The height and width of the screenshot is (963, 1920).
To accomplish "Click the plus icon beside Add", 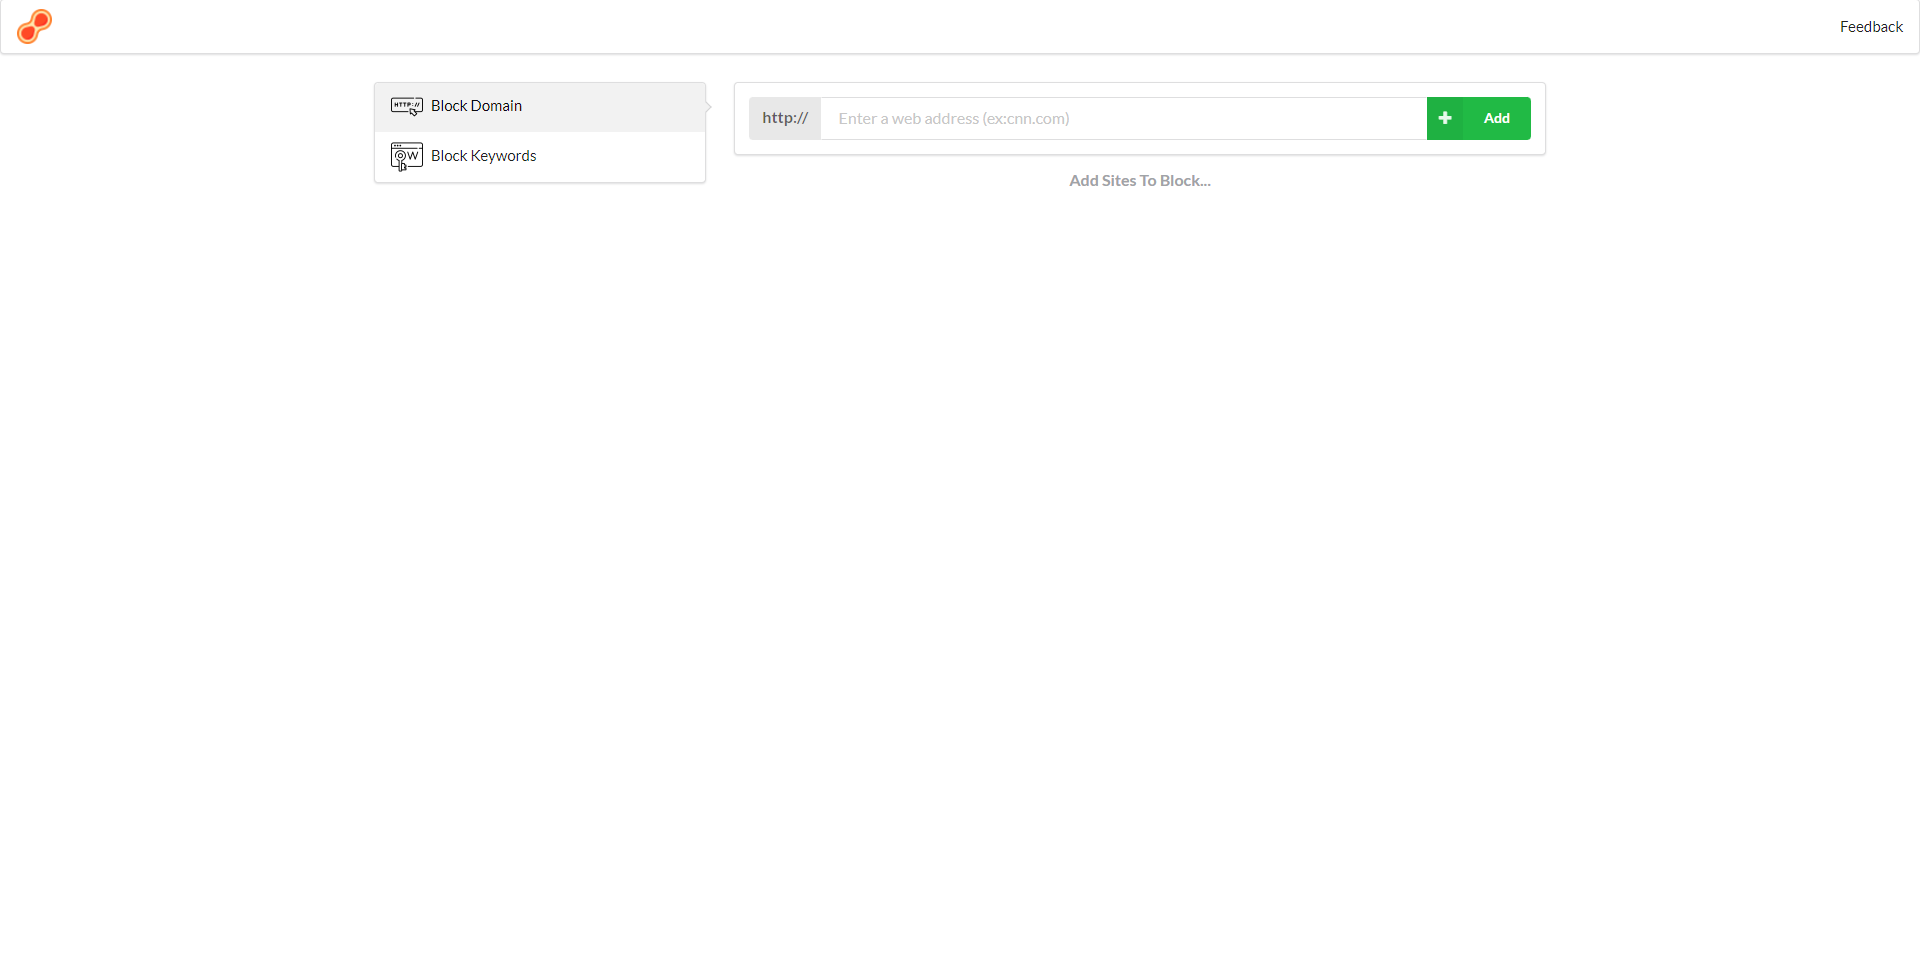I will pyautogui.click(x=1445, y=119).
